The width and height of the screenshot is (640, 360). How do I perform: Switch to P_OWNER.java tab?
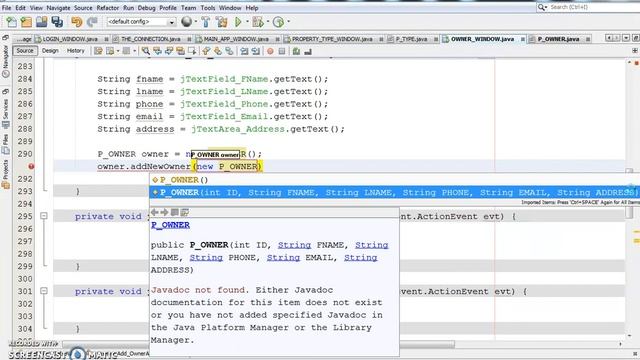coord(558,39)
